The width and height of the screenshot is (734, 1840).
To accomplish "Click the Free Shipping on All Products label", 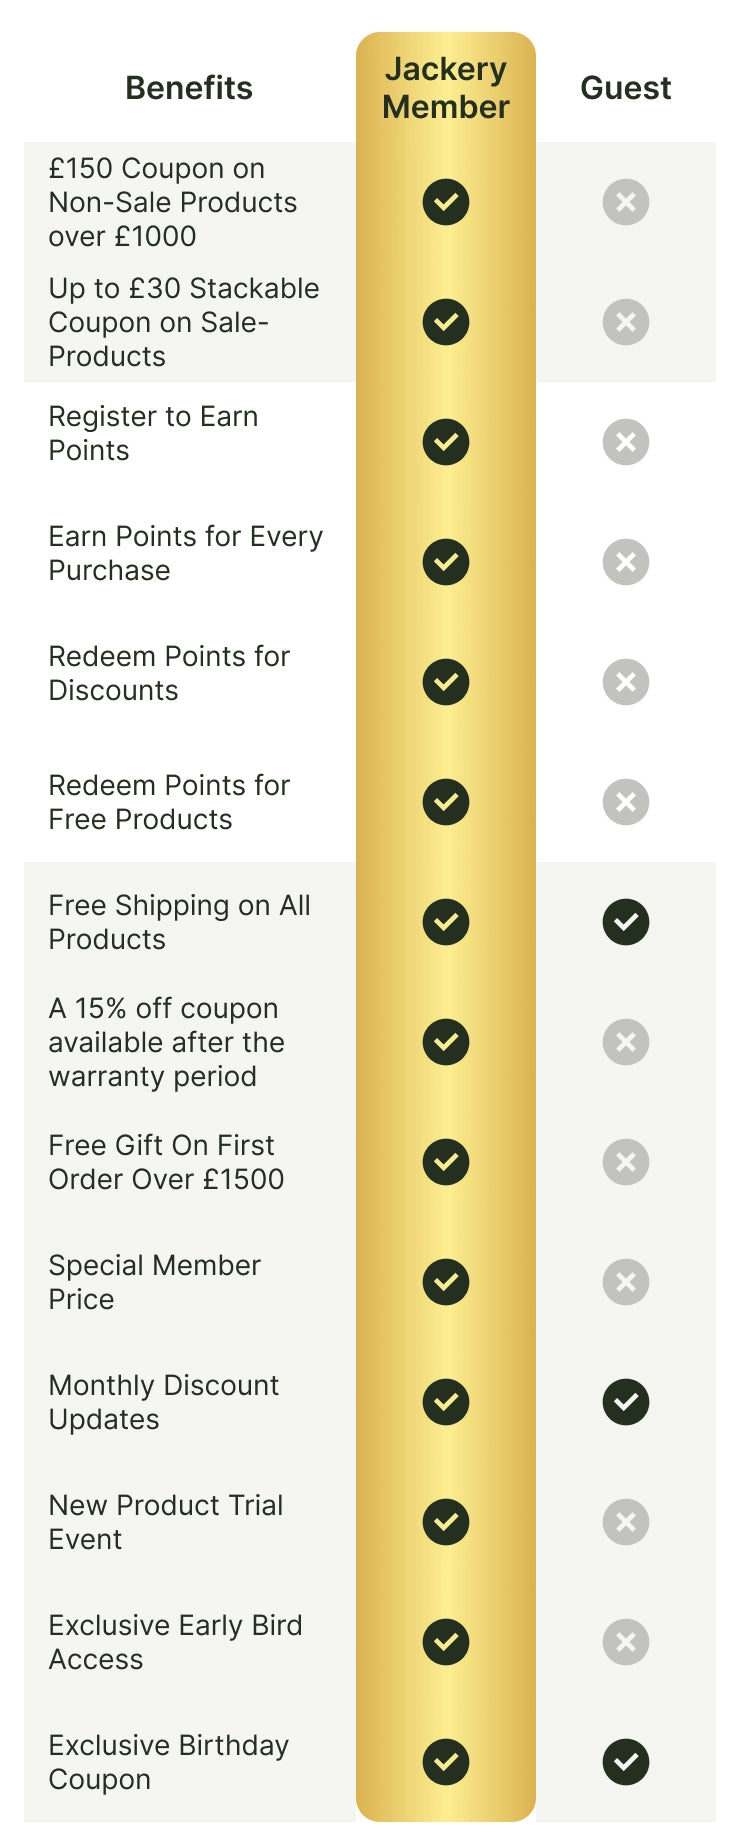I will coord(179,922).
